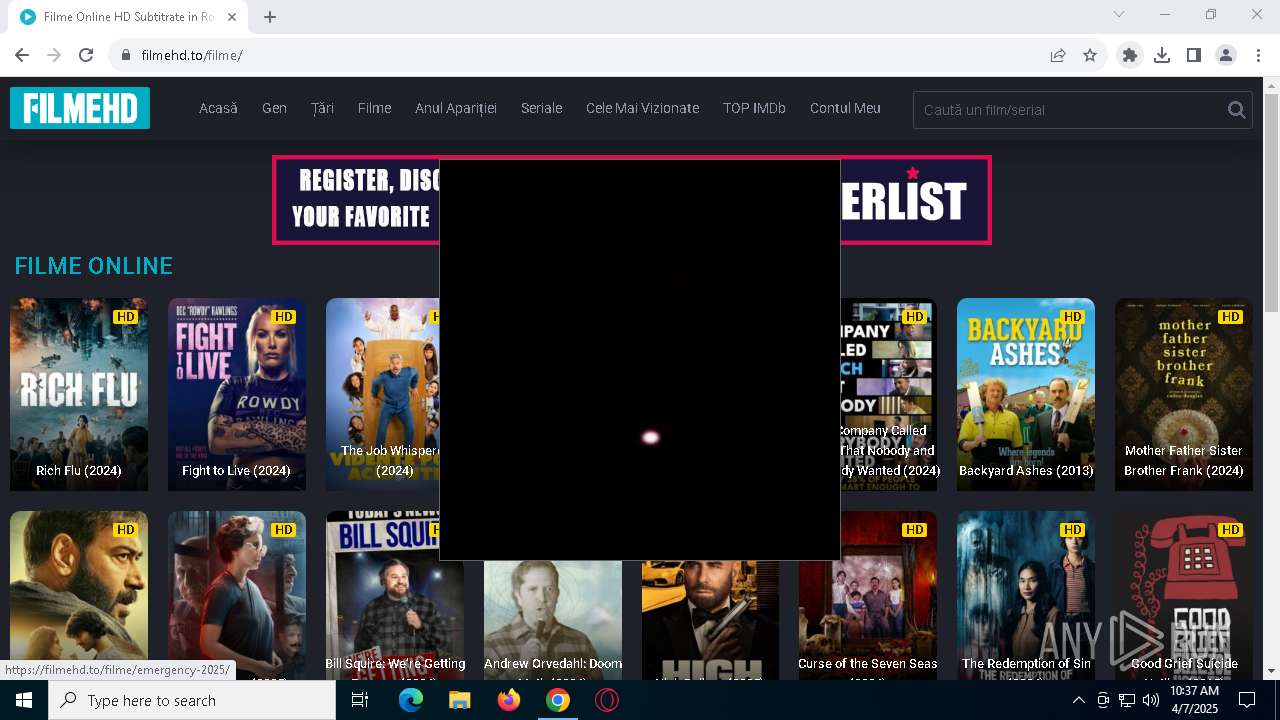1280x720 pixels.
Task: Launch Microsoft Edge from taskbar
Action: coord(411,700)
